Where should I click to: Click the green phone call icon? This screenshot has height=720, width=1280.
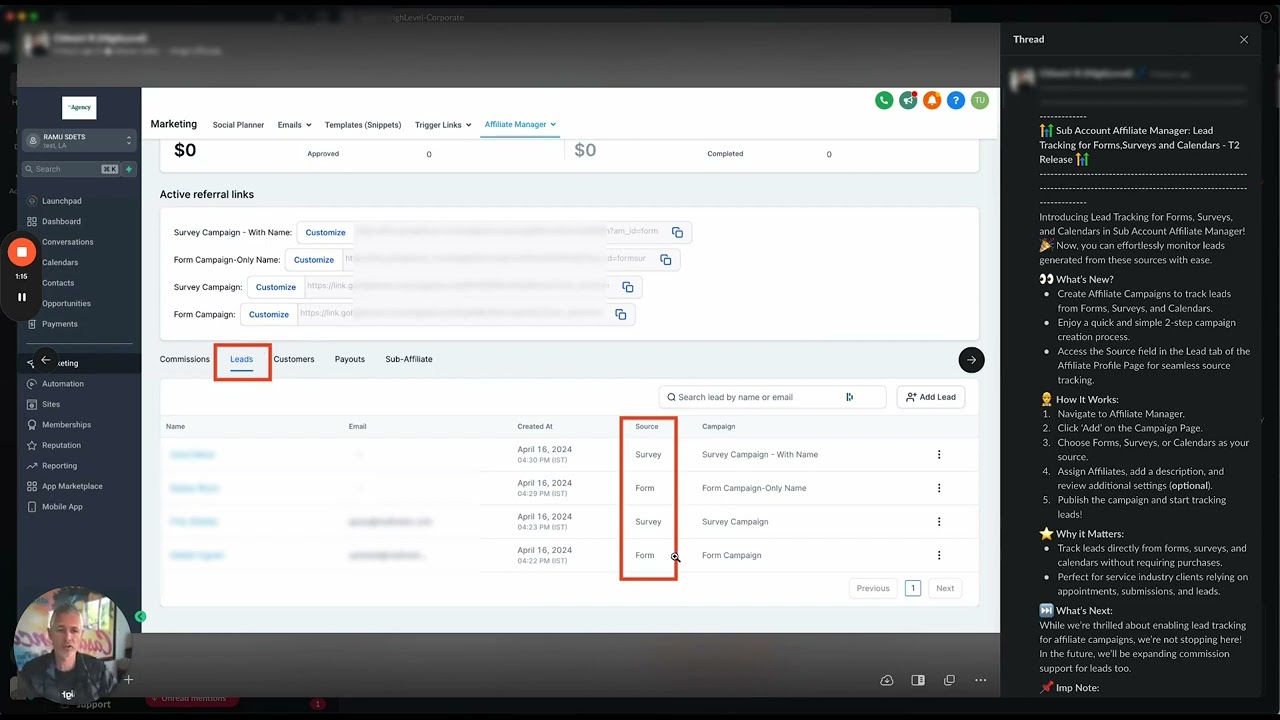884,100
